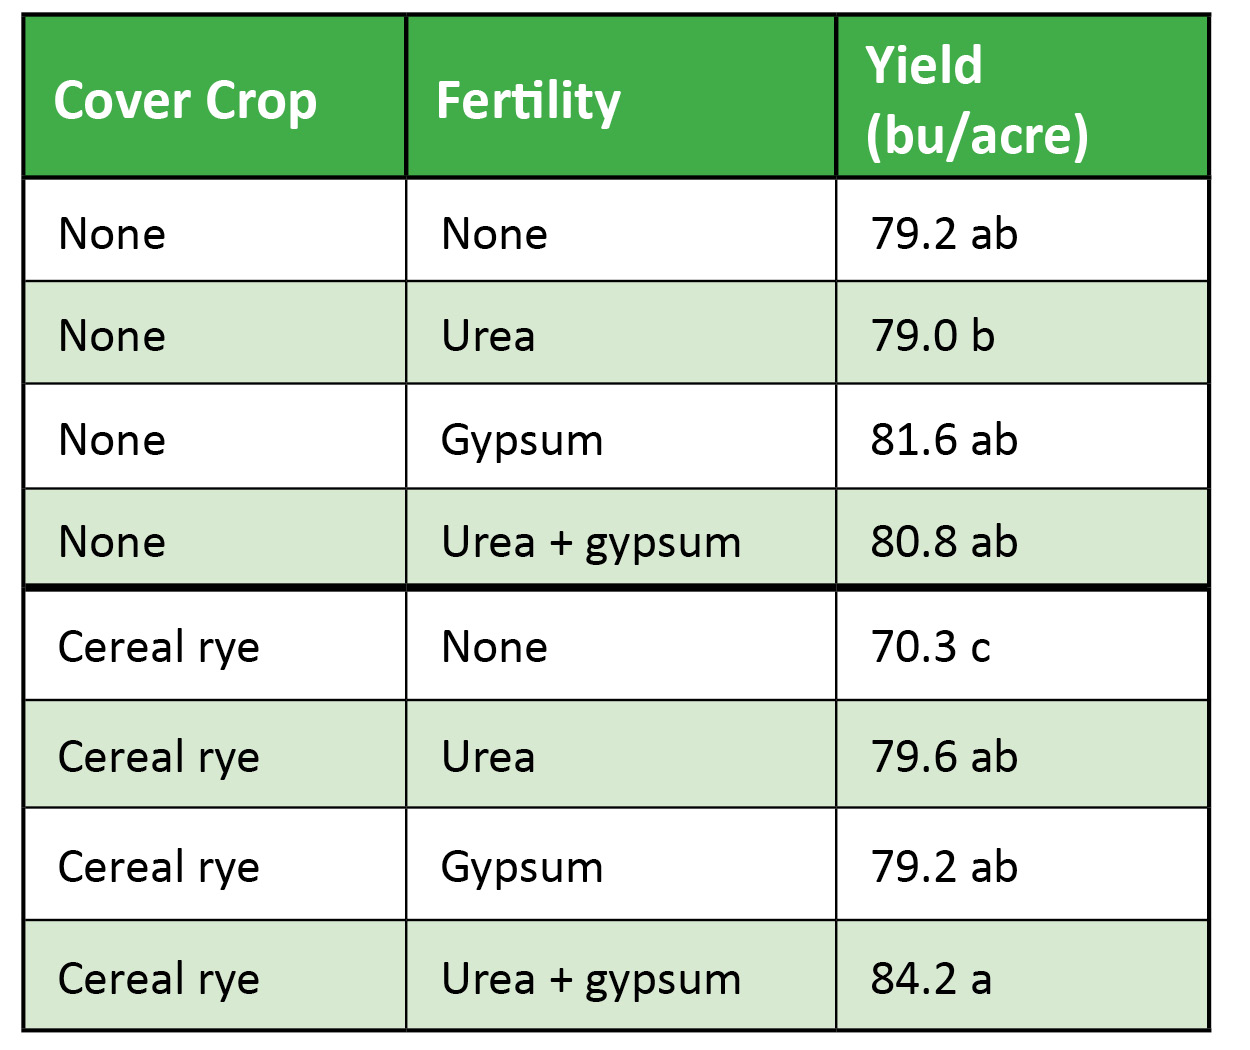This screenshot has width=1250, height=1050.
Task: Select the 80.8 ab yield cell
Action: [x=943, y=542]
